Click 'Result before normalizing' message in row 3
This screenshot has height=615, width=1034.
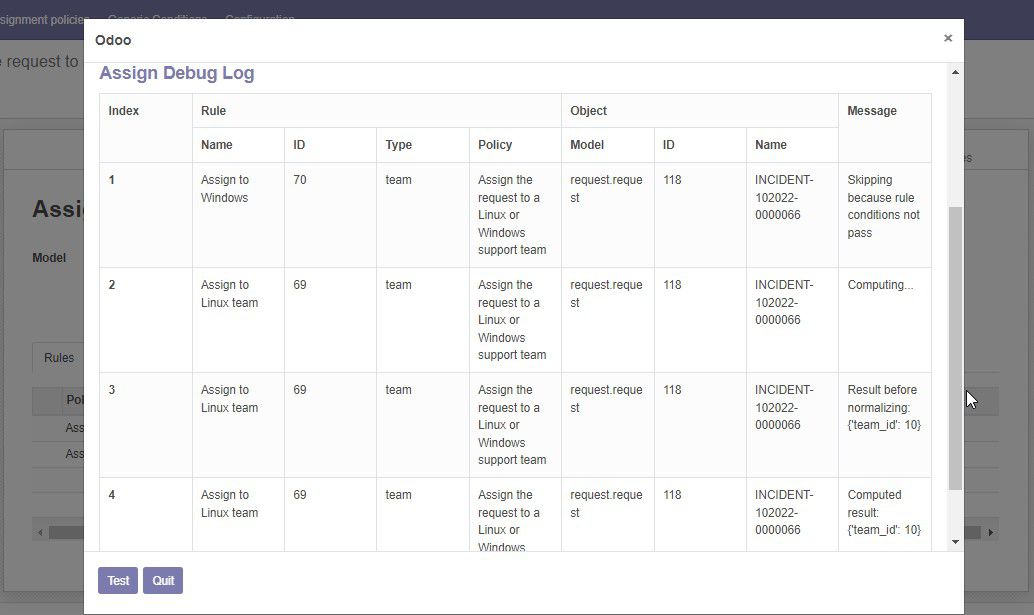point(884,407)
